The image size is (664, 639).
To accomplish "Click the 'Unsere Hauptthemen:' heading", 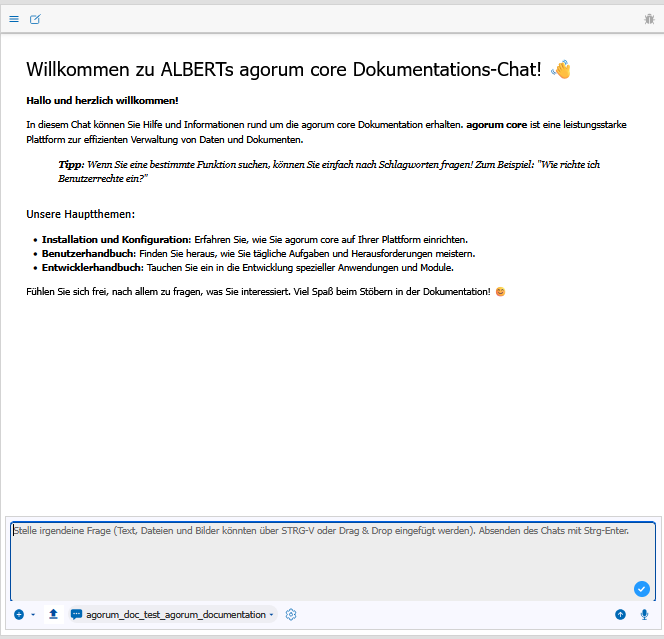I will (80, 214).
